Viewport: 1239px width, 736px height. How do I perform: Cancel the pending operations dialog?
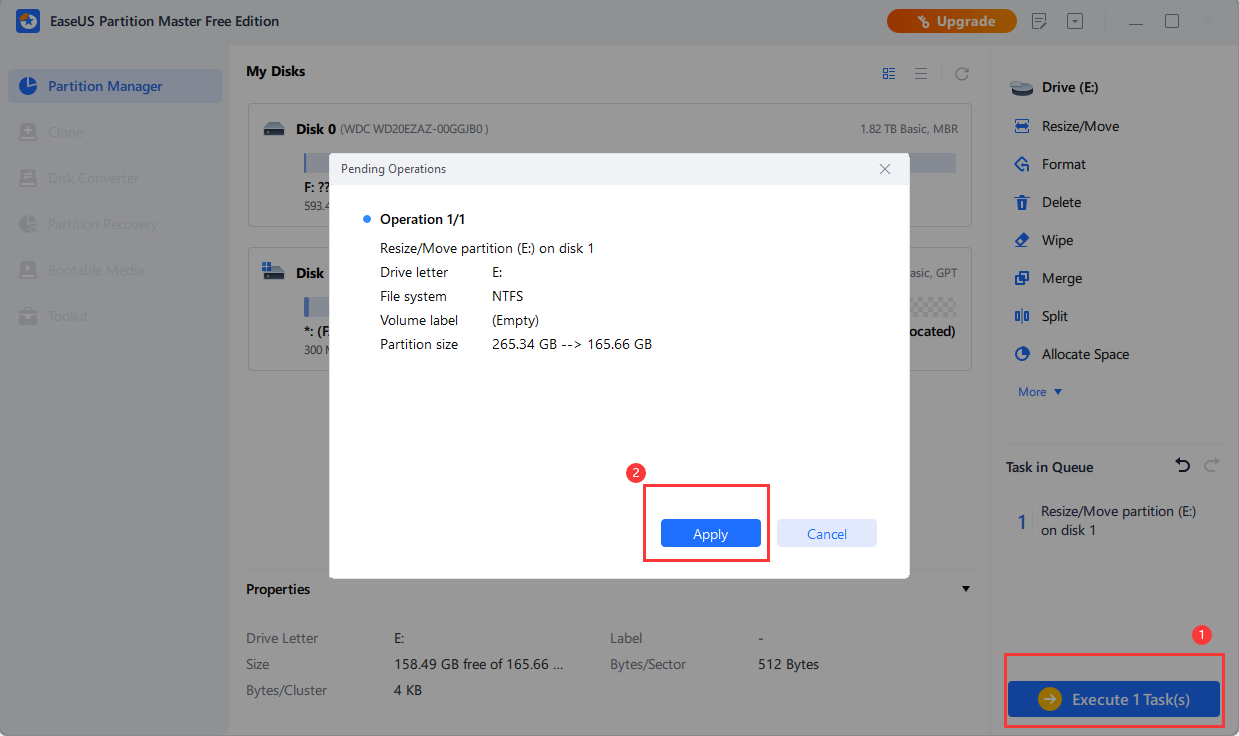coord(827,534)
